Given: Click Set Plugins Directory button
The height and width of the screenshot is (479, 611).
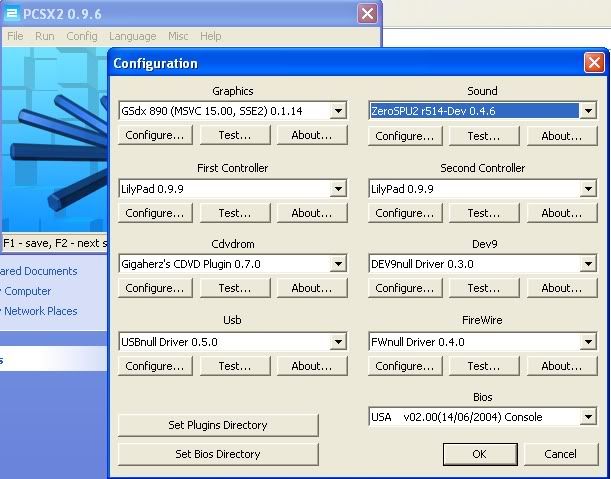Looking at the screenshot, I should (218, 425).
